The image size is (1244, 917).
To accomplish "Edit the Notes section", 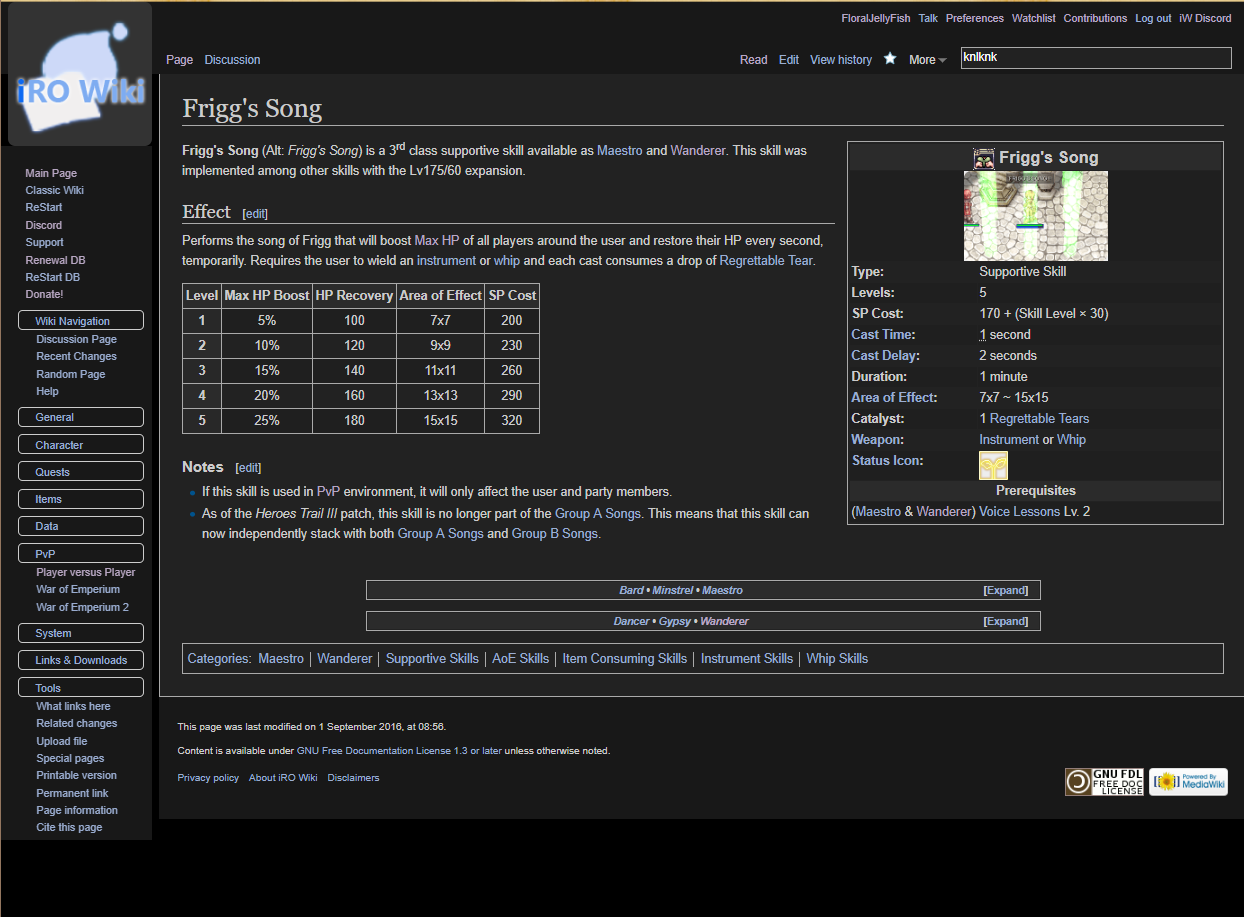I will (248, 467).
